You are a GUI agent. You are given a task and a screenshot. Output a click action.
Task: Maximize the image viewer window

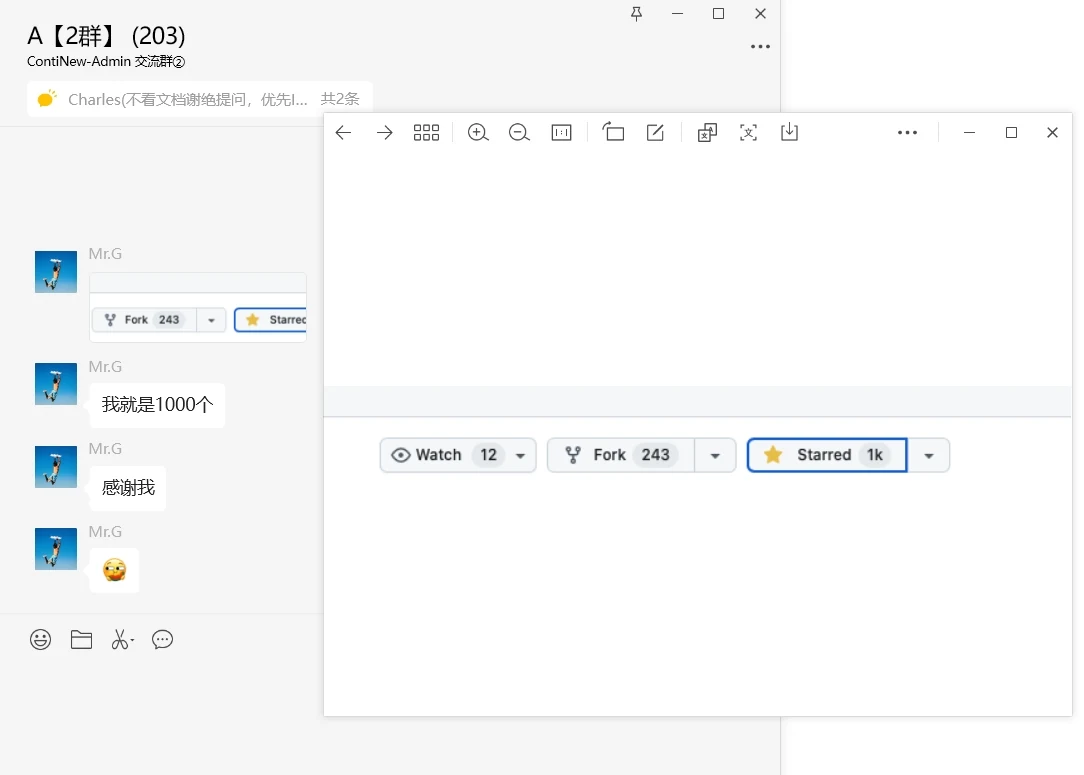pyautogui.click(x=1011, y=132)
